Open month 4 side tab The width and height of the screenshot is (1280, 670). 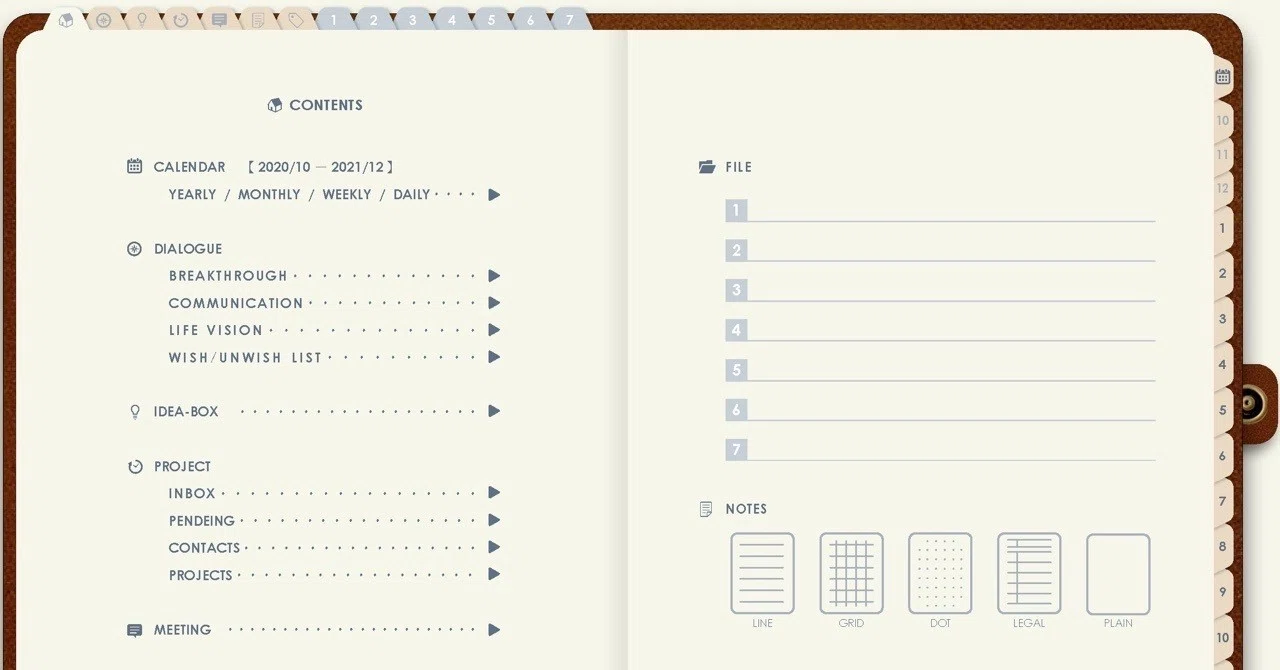(x=1223, y=365)
